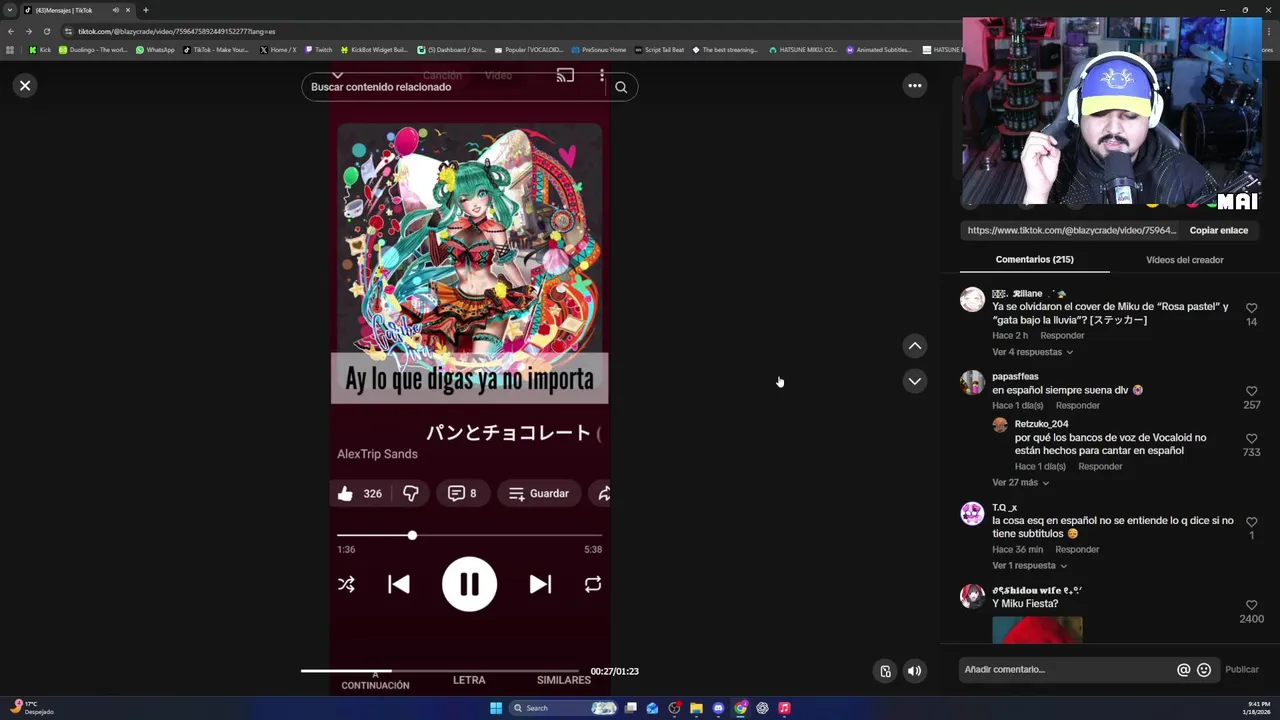Click the cast icon in player
This screenshot has width=1280, height=720.
pyautogui.click(x=565, y=75)
